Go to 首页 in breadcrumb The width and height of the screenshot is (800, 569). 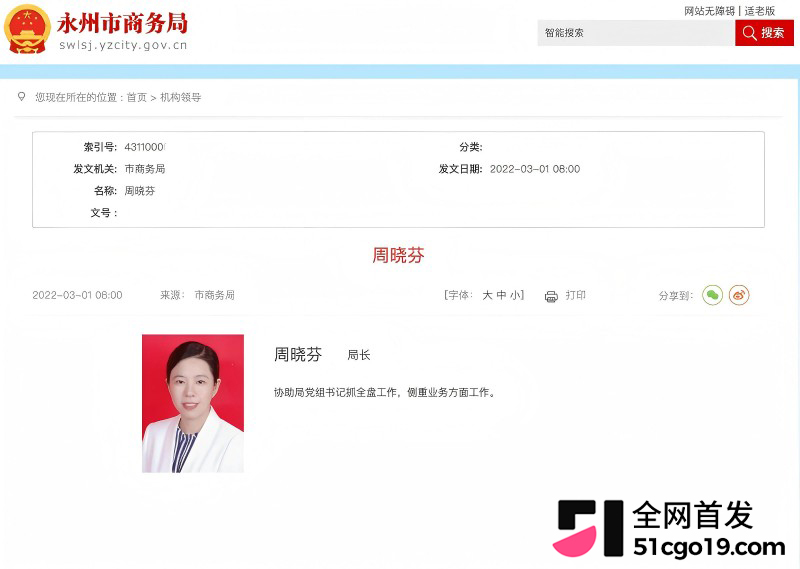point(137,97)
